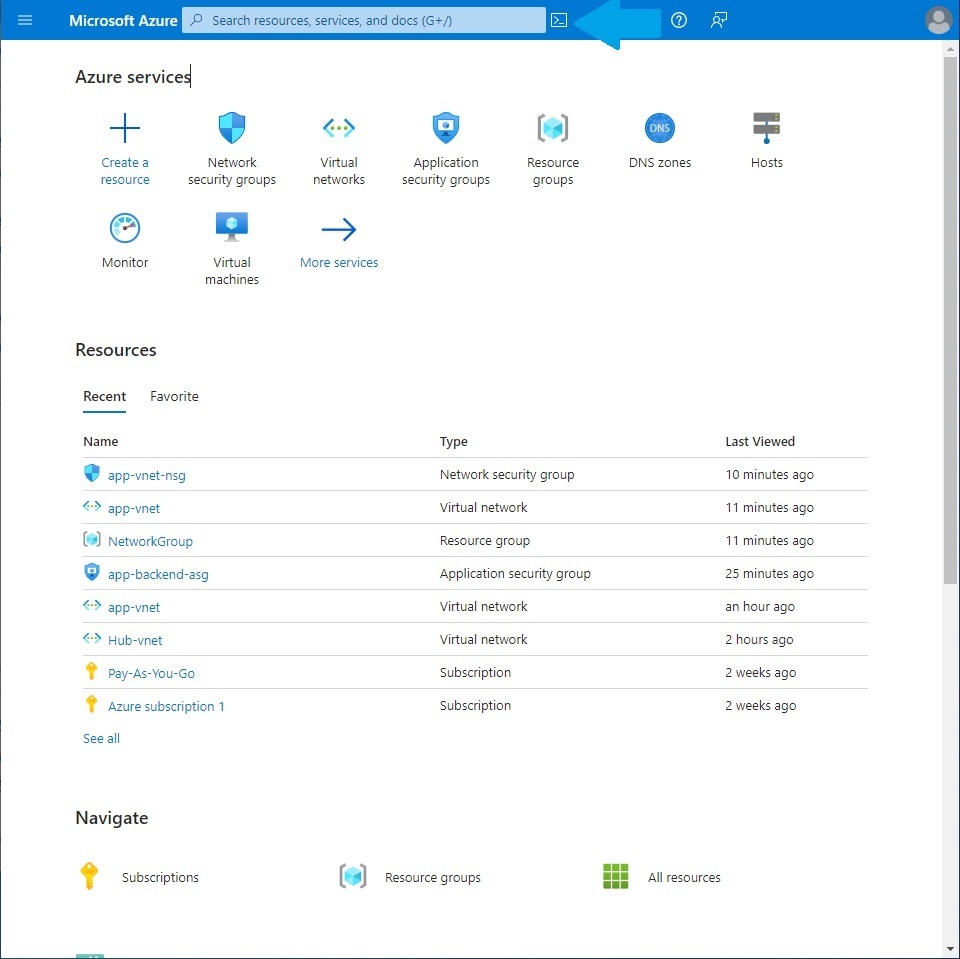Image resolution: width=960 pixels, height=959 pixels.
Task: Switch to the Recent resources tab
Action: tap(104, 396)
